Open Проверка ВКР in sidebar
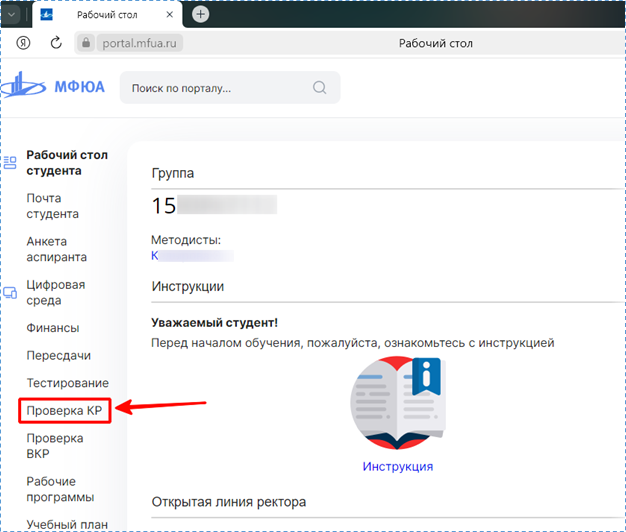626x532 pixels. tap(55, 446)
